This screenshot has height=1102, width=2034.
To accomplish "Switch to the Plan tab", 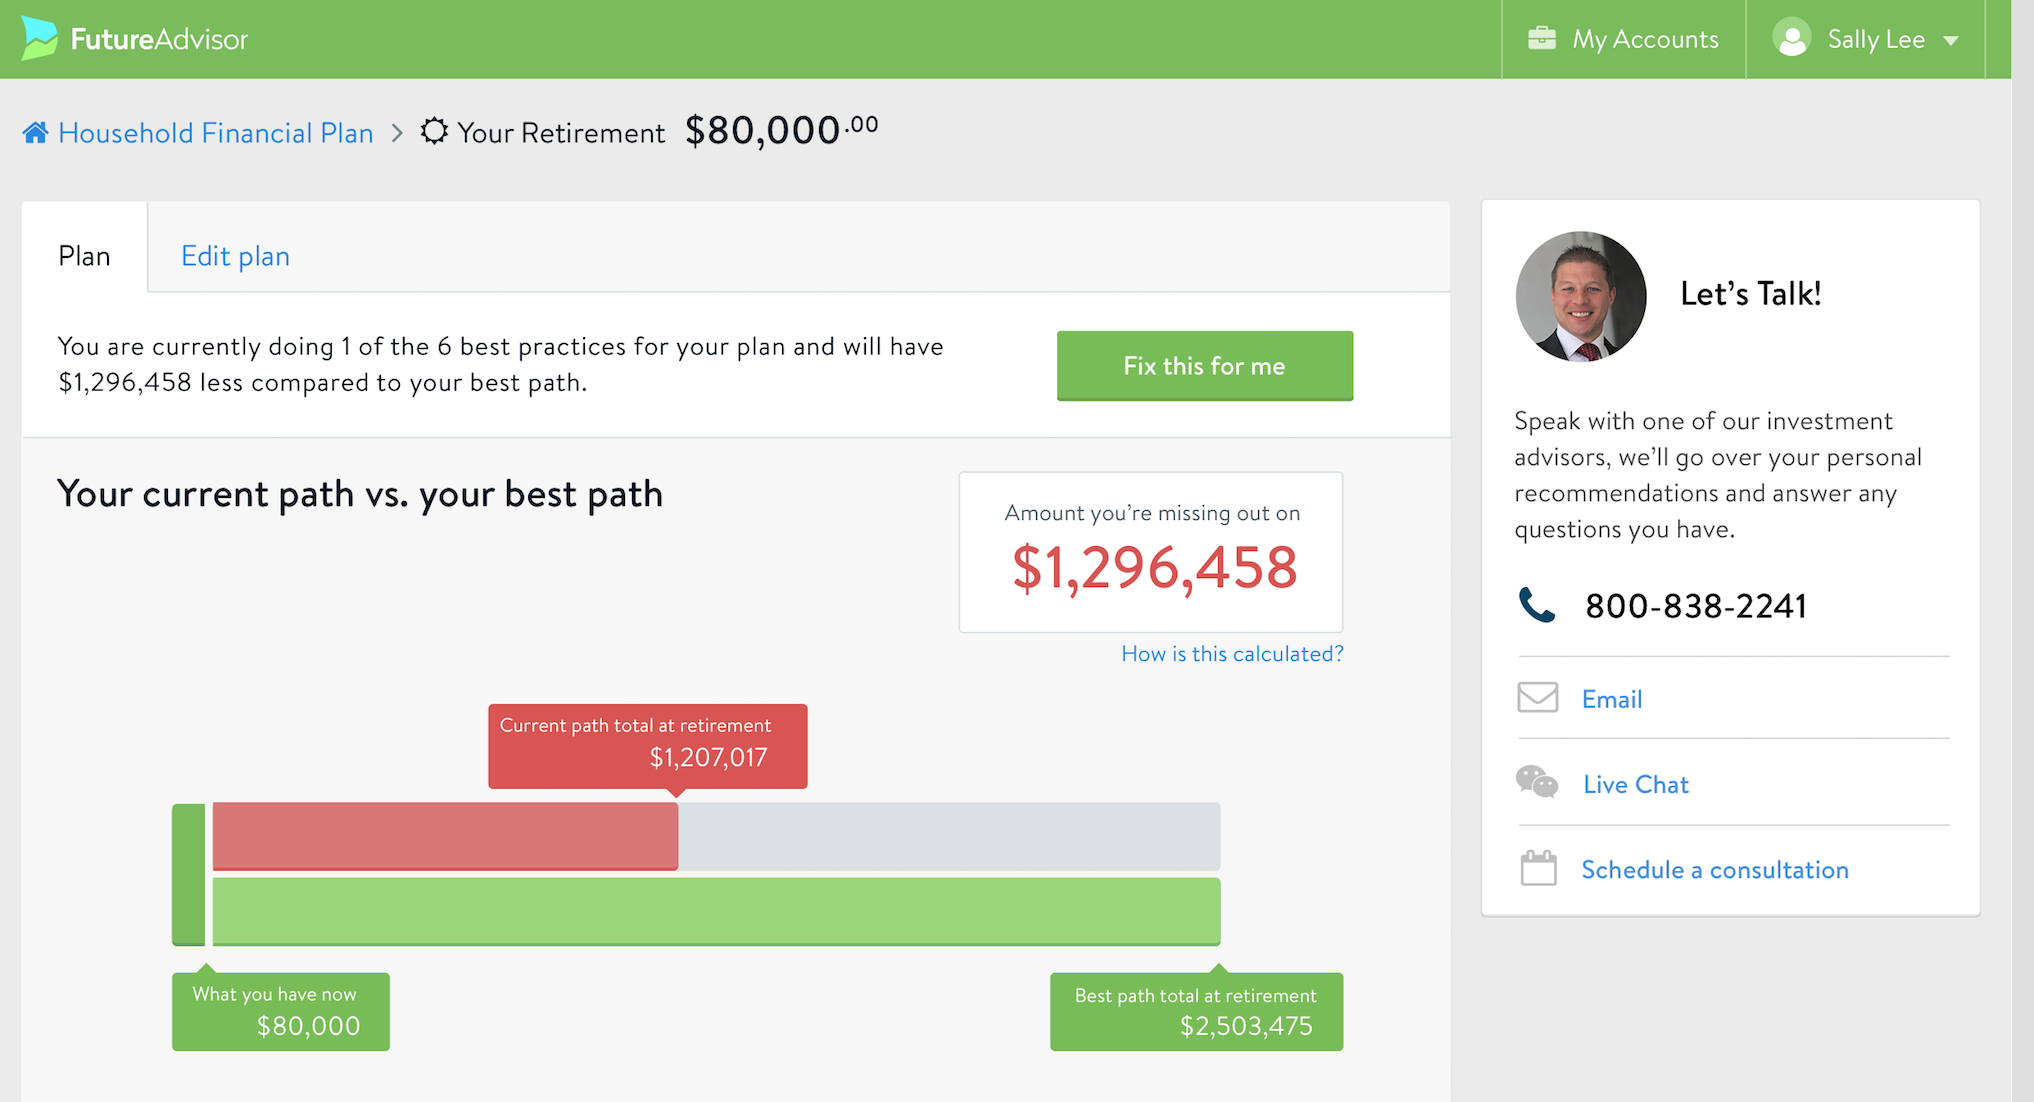I will click(84, 255).
